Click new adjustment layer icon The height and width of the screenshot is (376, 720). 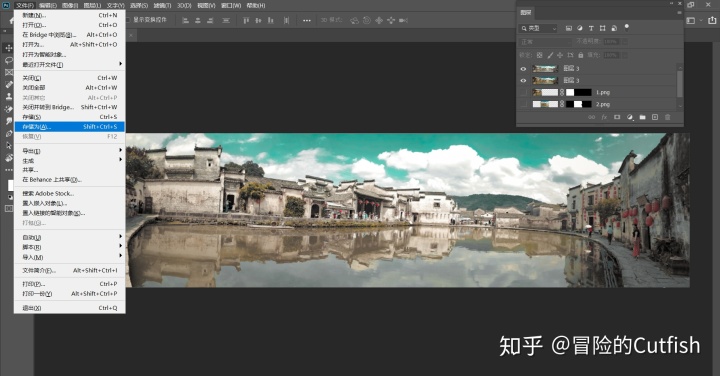(630, 118)
